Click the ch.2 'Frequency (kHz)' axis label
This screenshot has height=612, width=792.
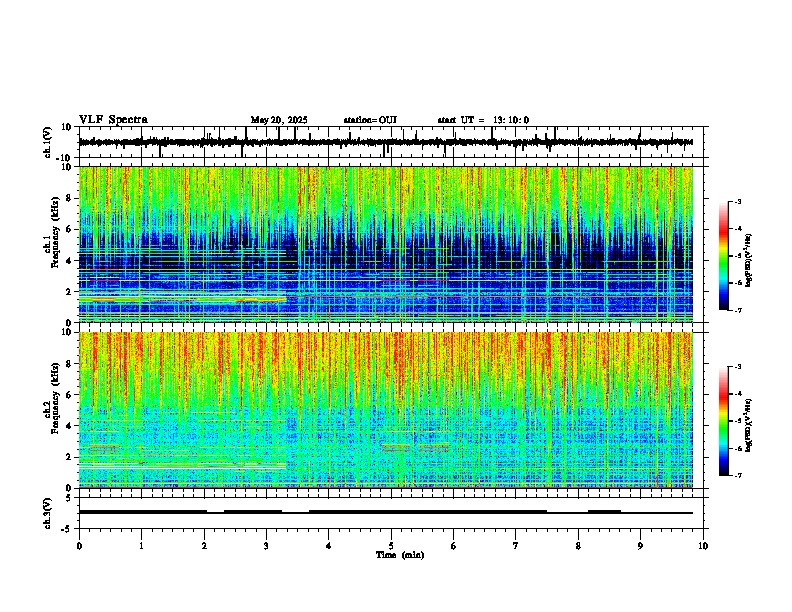pyautogui.click(x=56, y=398)
